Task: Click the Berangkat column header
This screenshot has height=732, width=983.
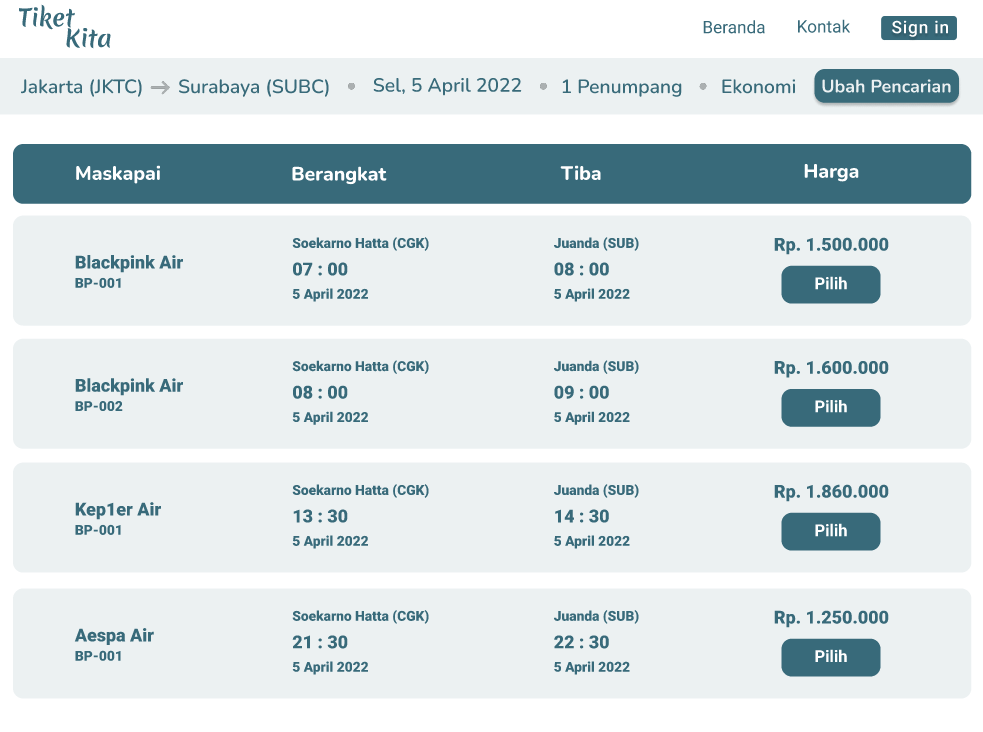Action: click(339, 174)
